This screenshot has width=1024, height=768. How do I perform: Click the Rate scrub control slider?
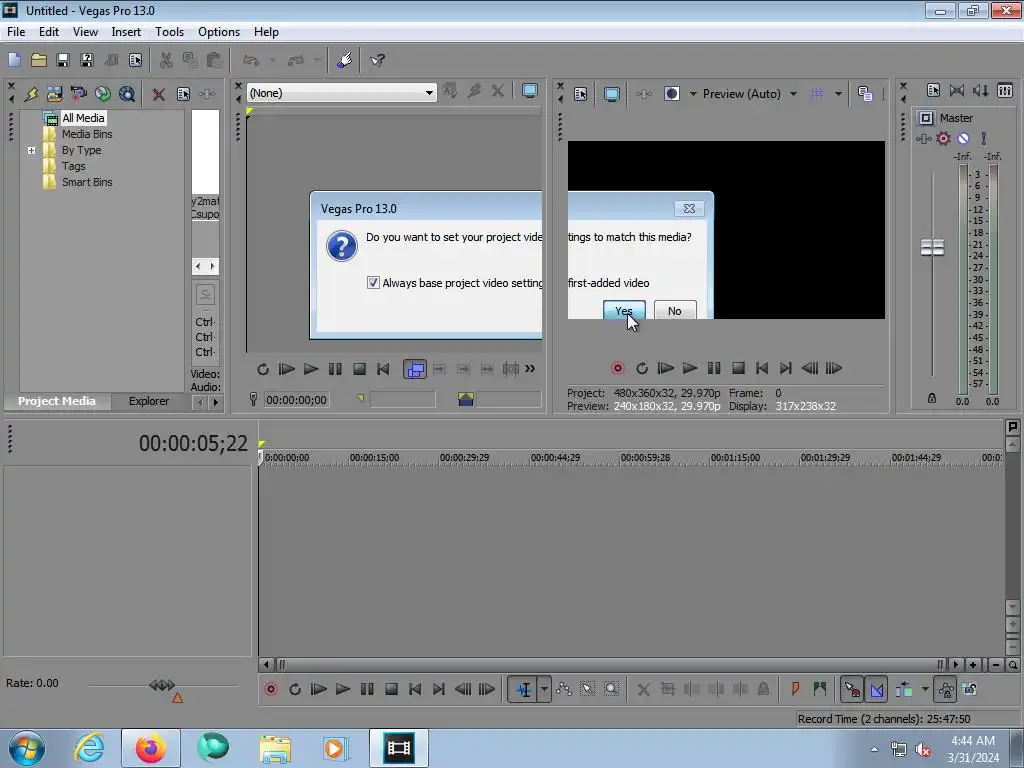(x=162, y=685)
